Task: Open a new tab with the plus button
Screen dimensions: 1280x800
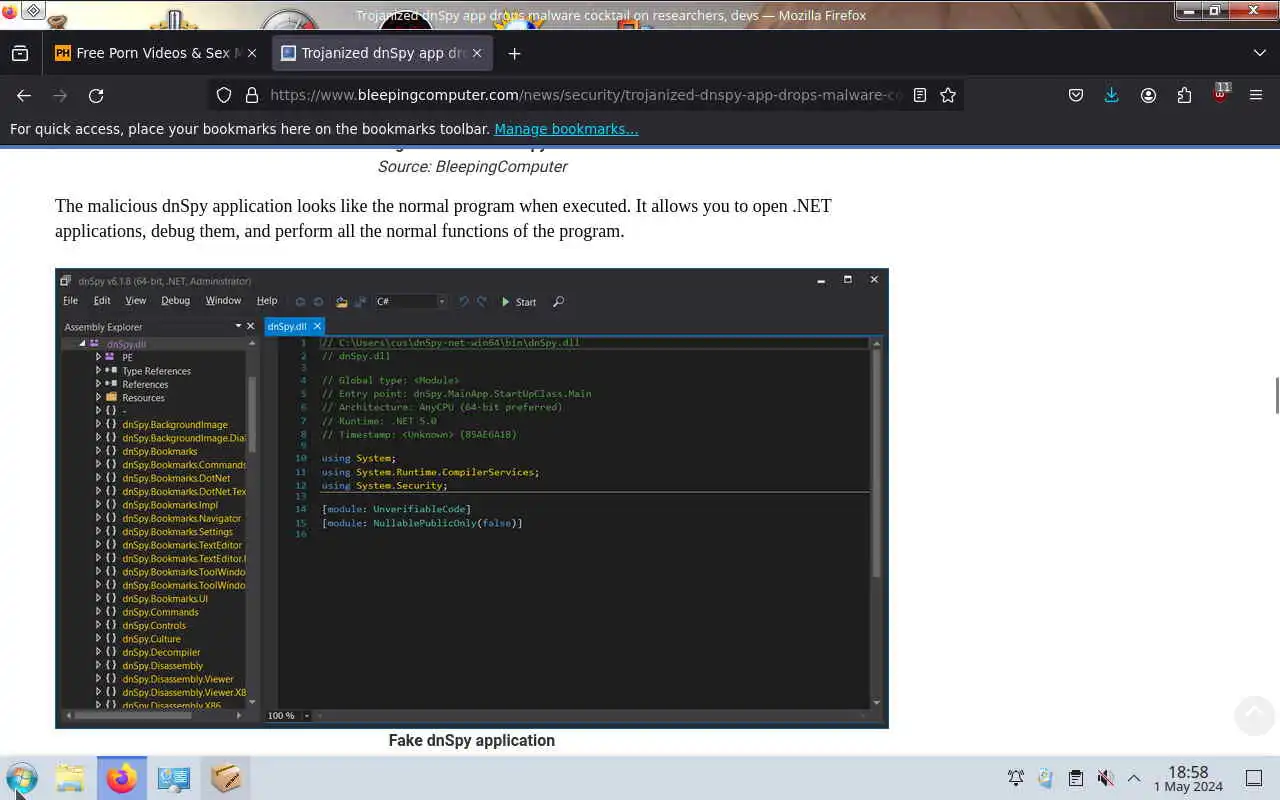Action: pos(514,54)
